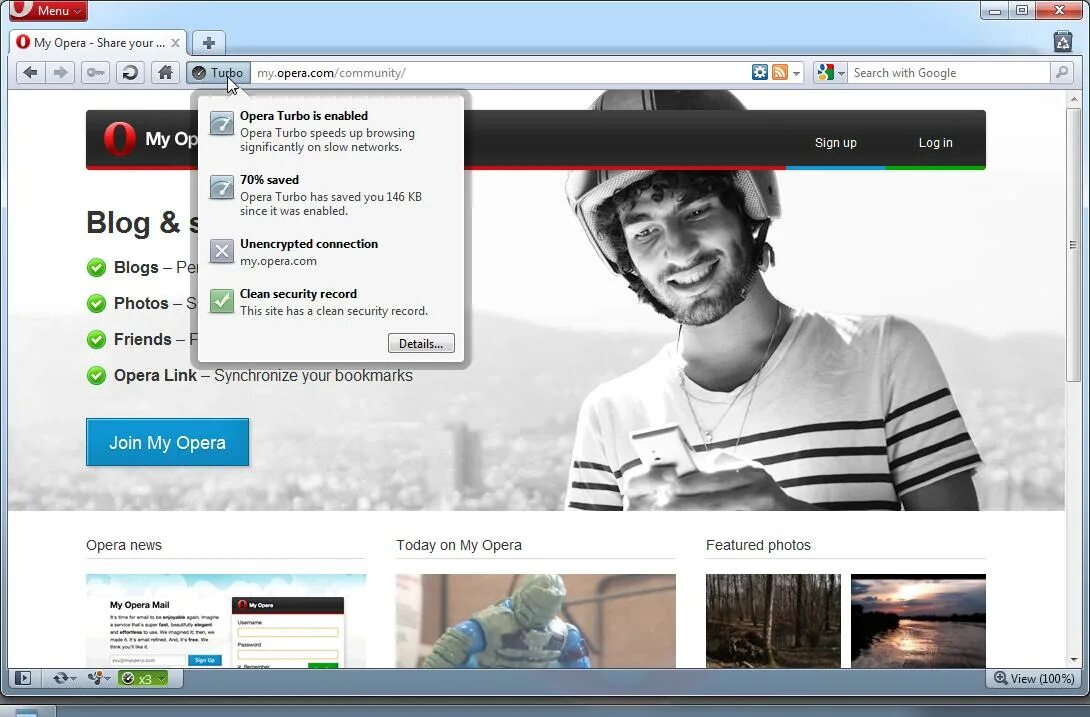Go back to previous page
This screenshot has width=1090, height=717.
(x=31, y=72)
